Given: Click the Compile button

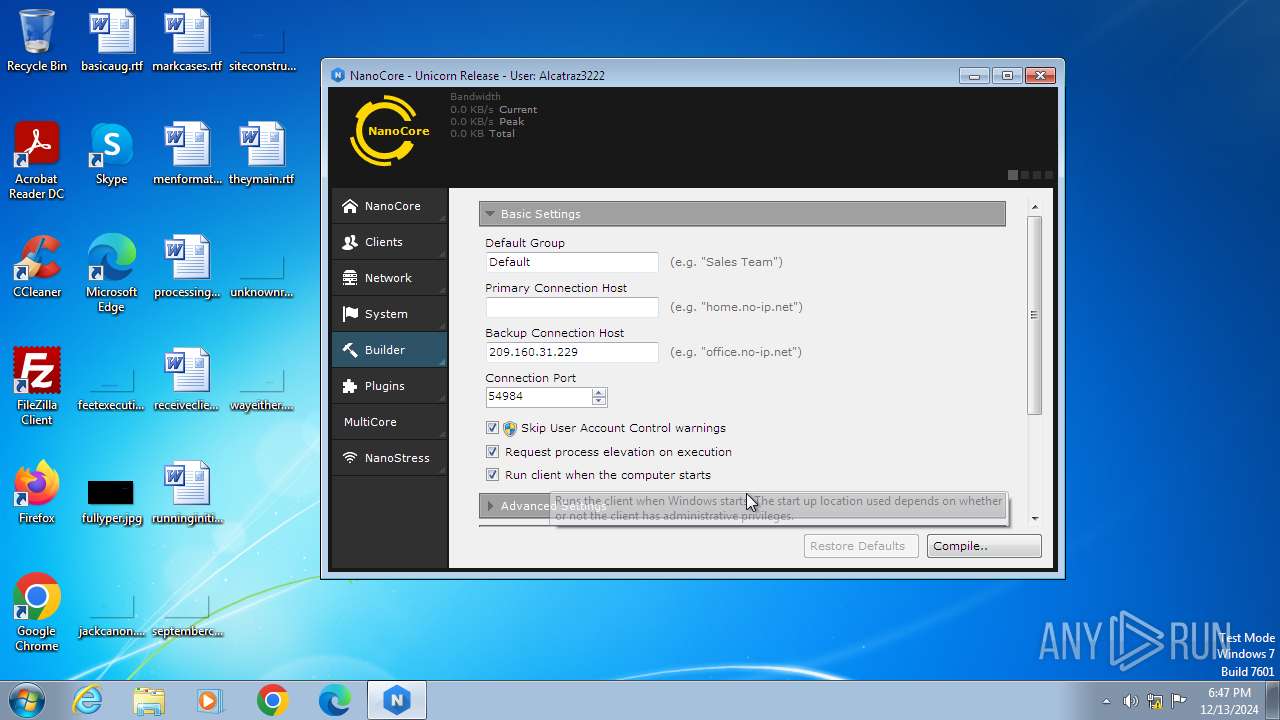Looking at the screenshot, I should pos(984,546).
